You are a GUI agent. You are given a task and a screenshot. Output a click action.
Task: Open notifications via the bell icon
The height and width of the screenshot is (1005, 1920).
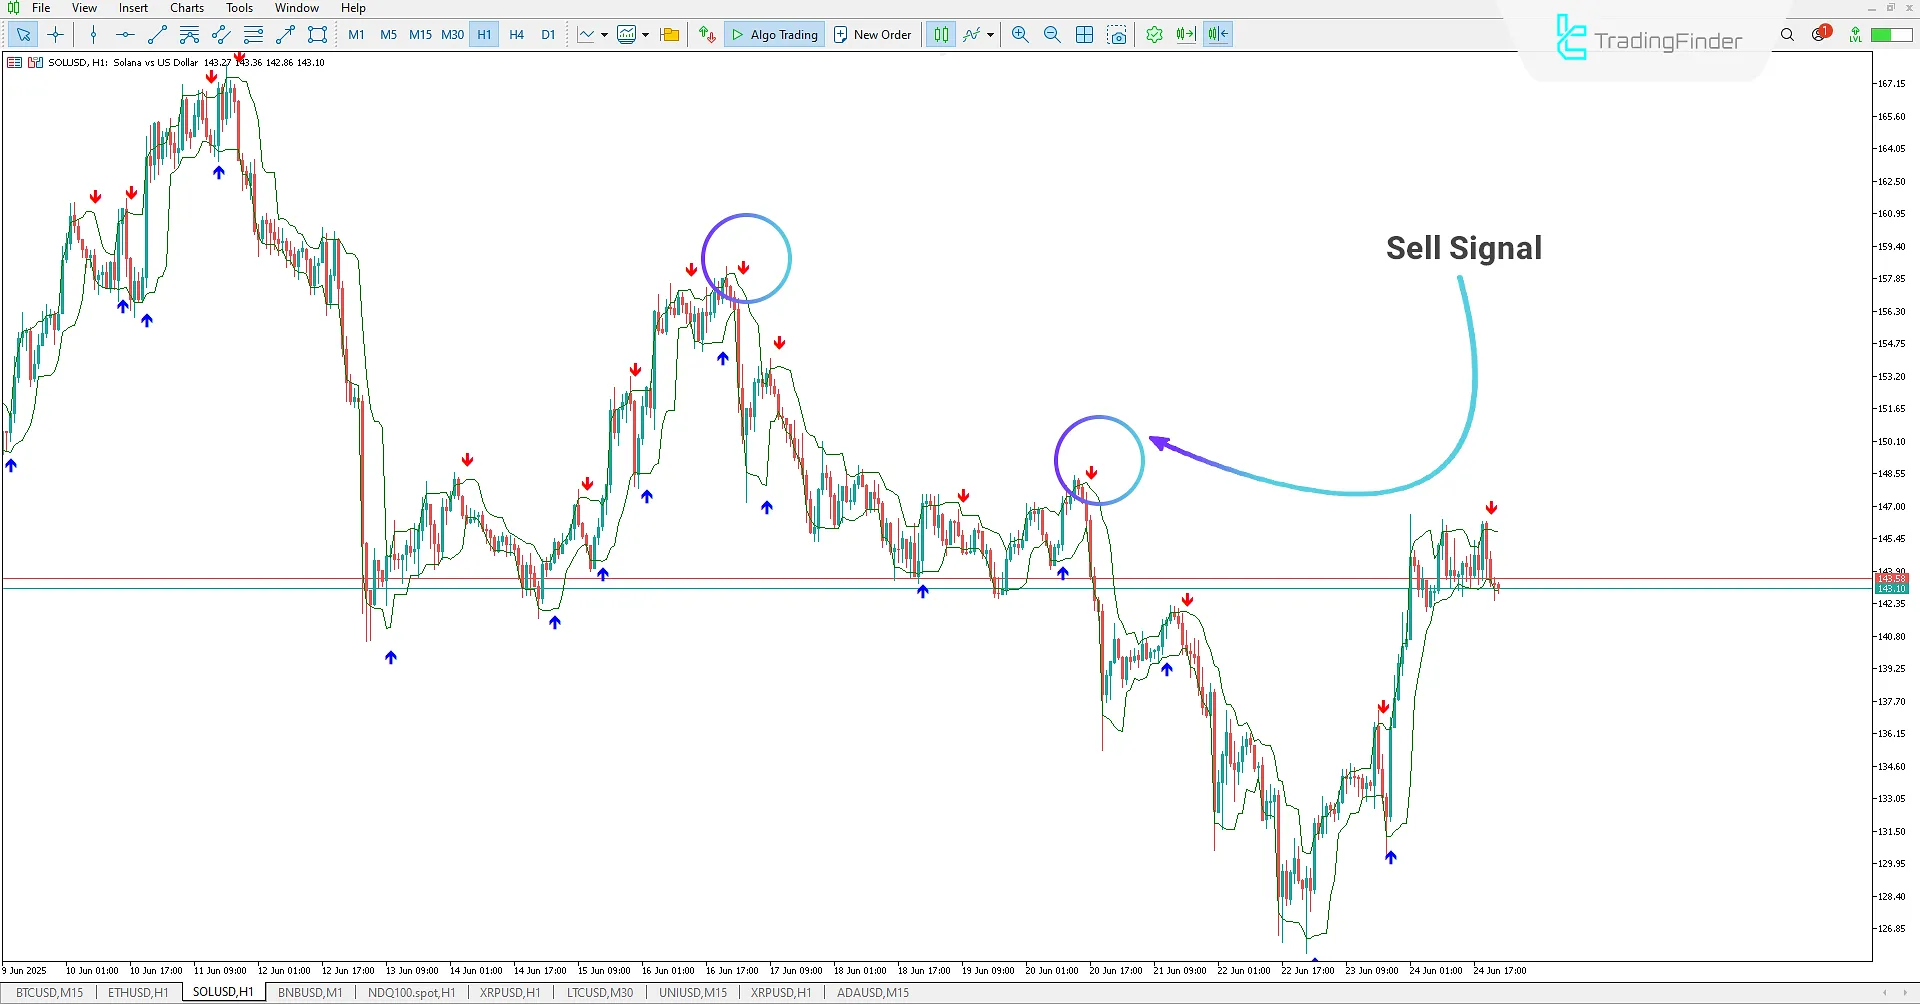tap(1819, 34)
